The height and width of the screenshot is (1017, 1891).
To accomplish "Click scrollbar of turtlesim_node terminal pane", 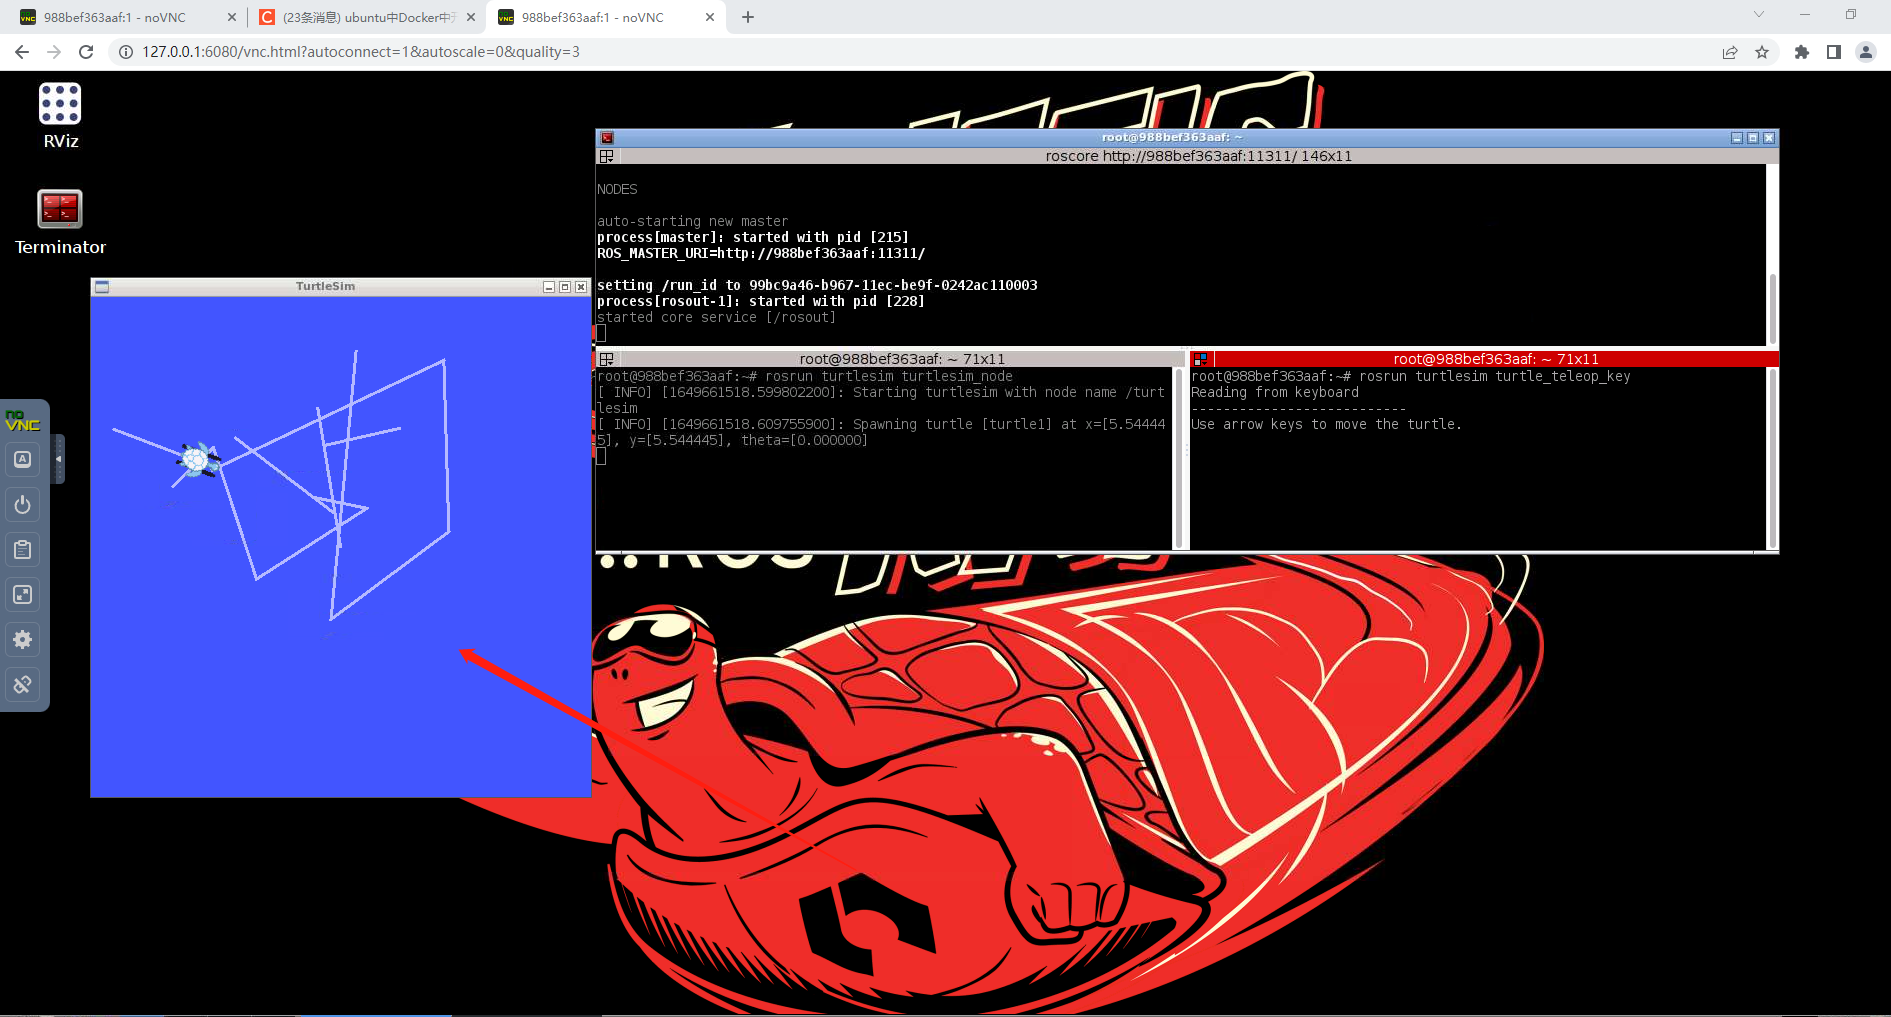I will coord(1179,459).
